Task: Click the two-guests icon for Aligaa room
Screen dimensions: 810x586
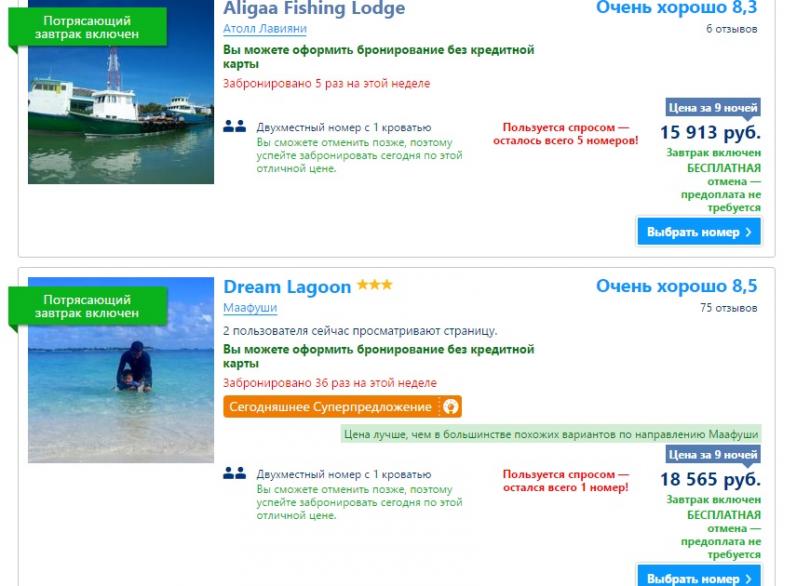Action: 235,126
